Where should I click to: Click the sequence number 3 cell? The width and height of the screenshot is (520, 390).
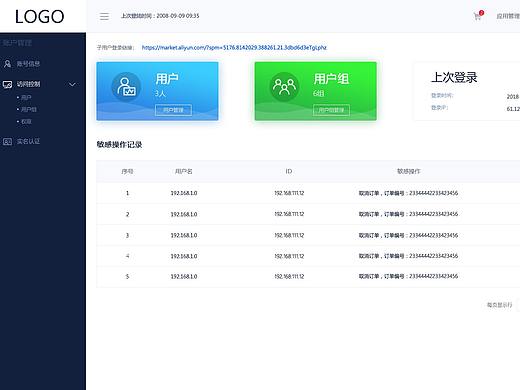tap(127, 235)
